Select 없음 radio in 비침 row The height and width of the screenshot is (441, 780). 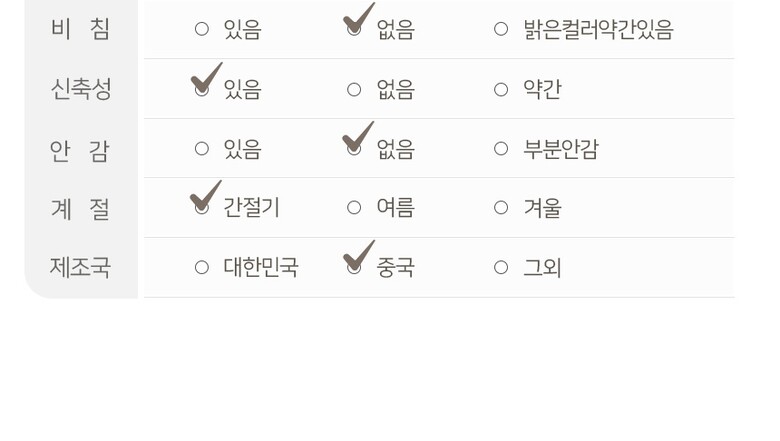coord(354,29)
